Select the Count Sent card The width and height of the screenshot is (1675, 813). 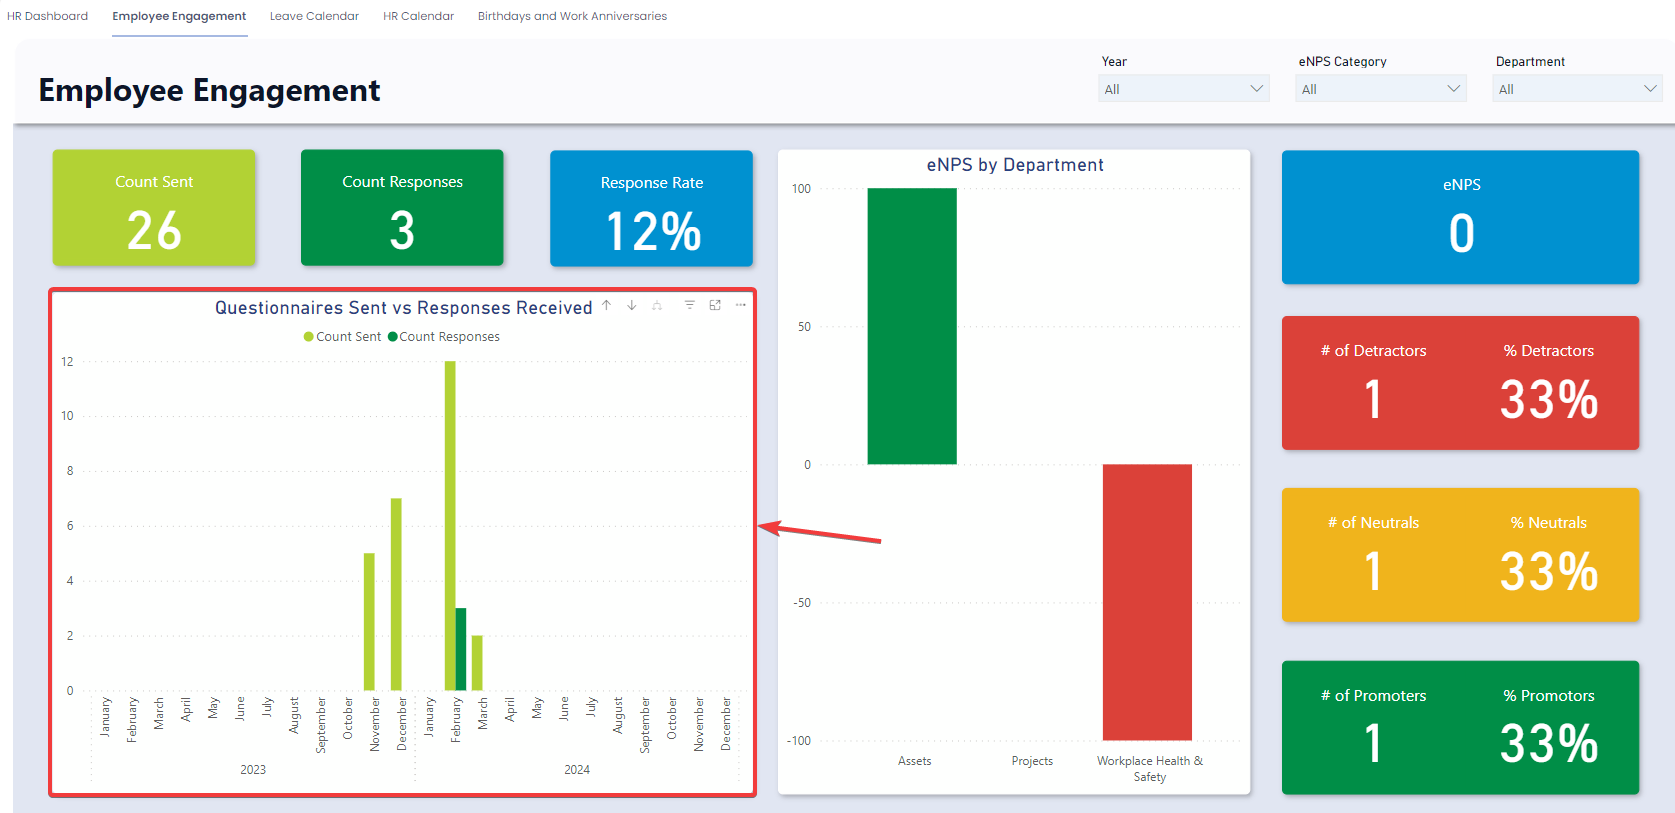(154, 208)
